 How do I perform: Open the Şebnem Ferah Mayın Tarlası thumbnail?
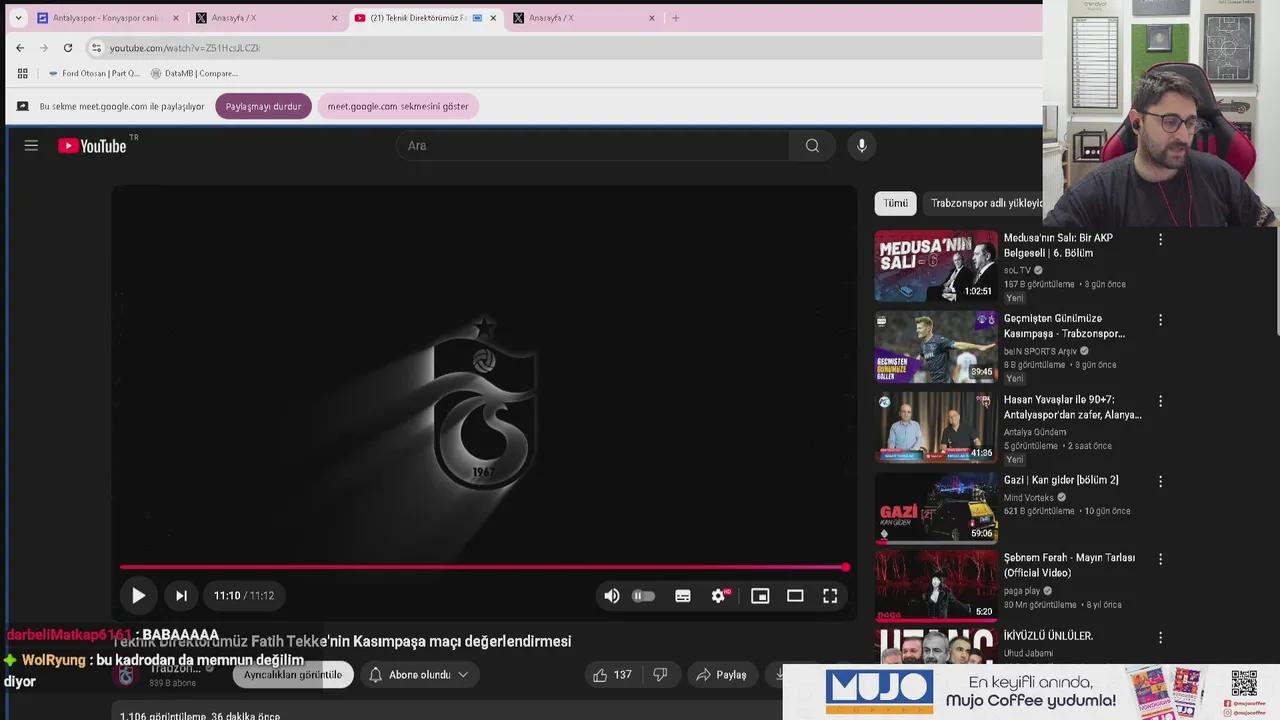point(936,585)
